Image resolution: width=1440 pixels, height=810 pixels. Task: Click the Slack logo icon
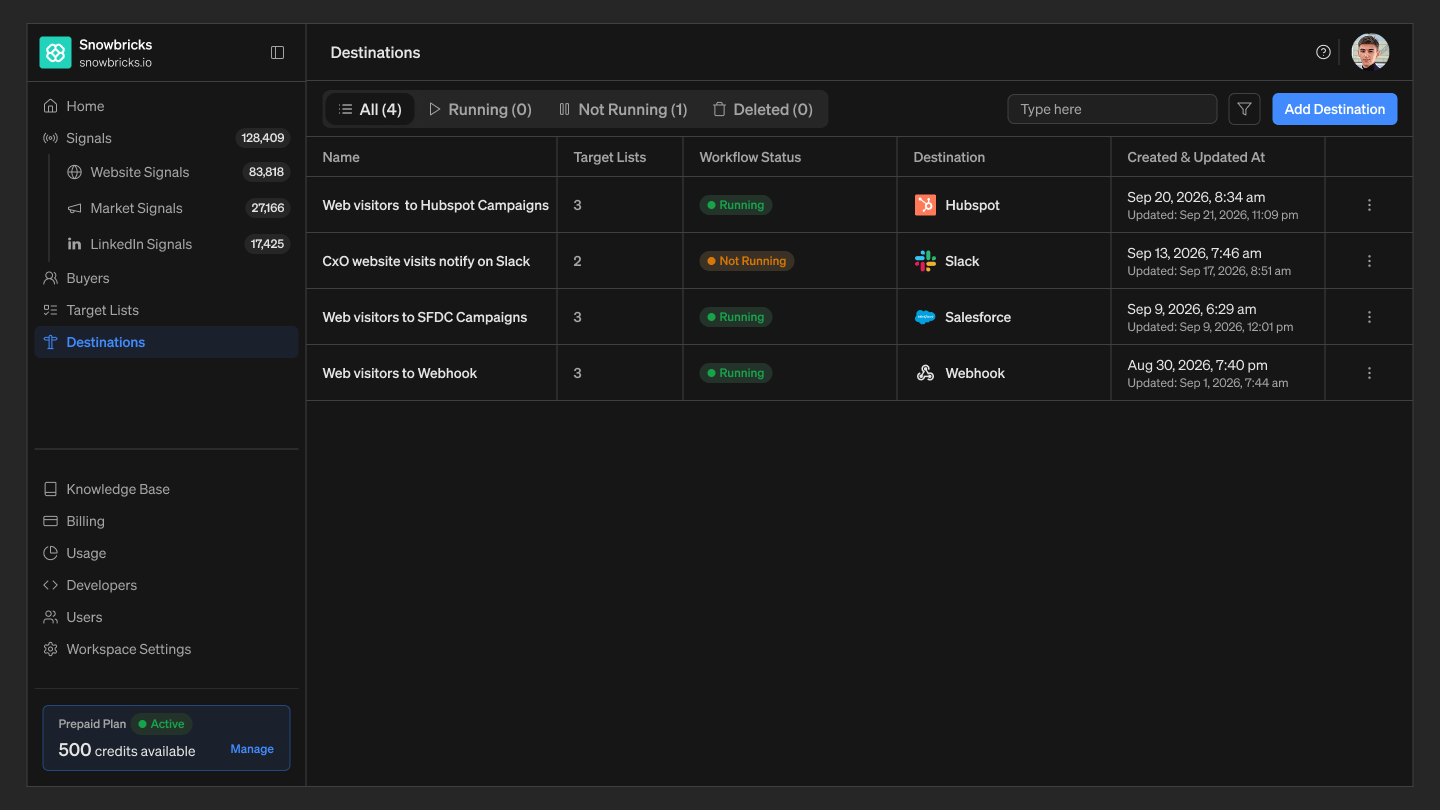point(925,261)
